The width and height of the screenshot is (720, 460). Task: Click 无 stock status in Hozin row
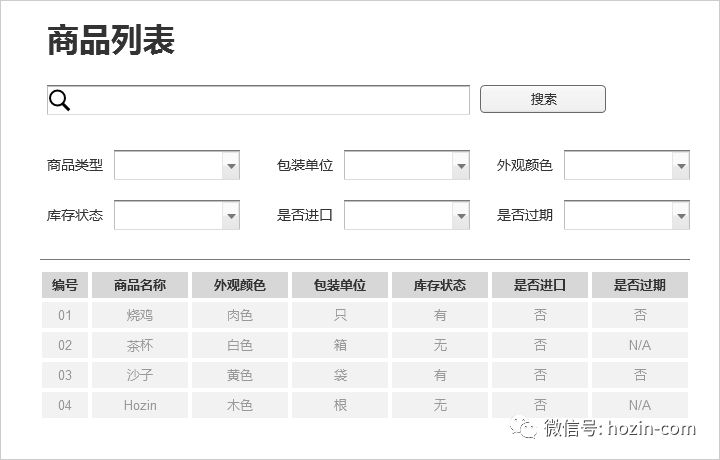440,405
